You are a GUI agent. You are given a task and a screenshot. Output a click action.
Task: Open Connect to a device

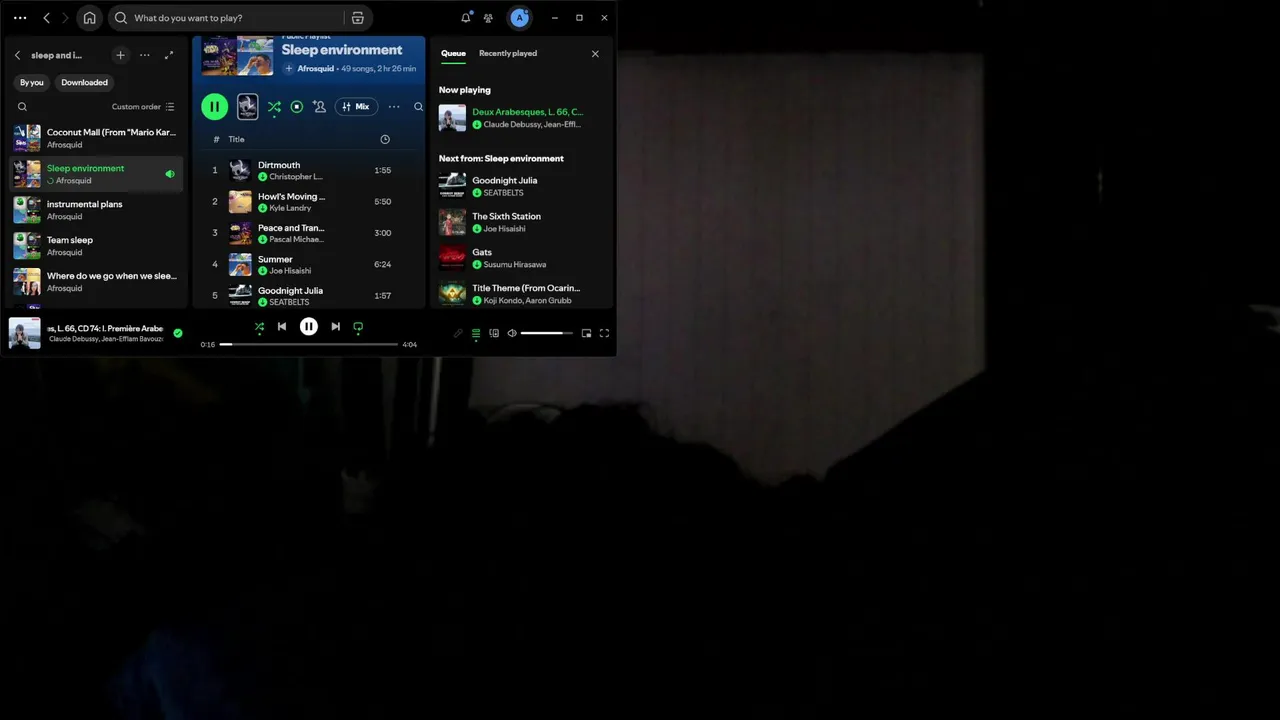[x=494, y=333]
